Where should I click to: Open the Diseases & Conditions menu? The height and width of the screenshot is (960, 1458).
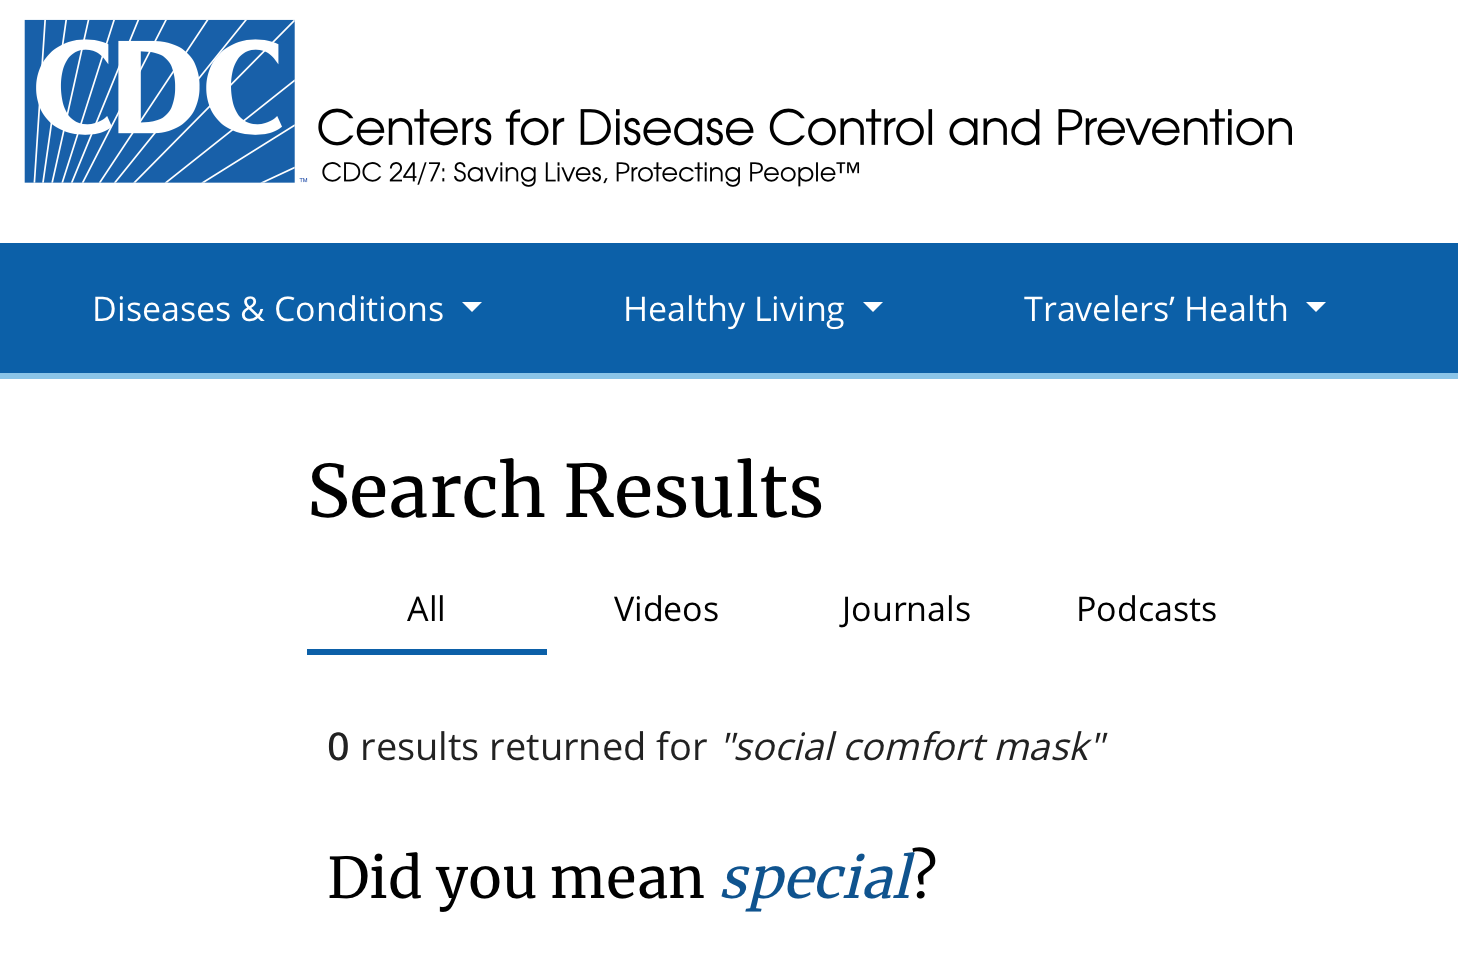pyautogui.click(x=268, y=309)
